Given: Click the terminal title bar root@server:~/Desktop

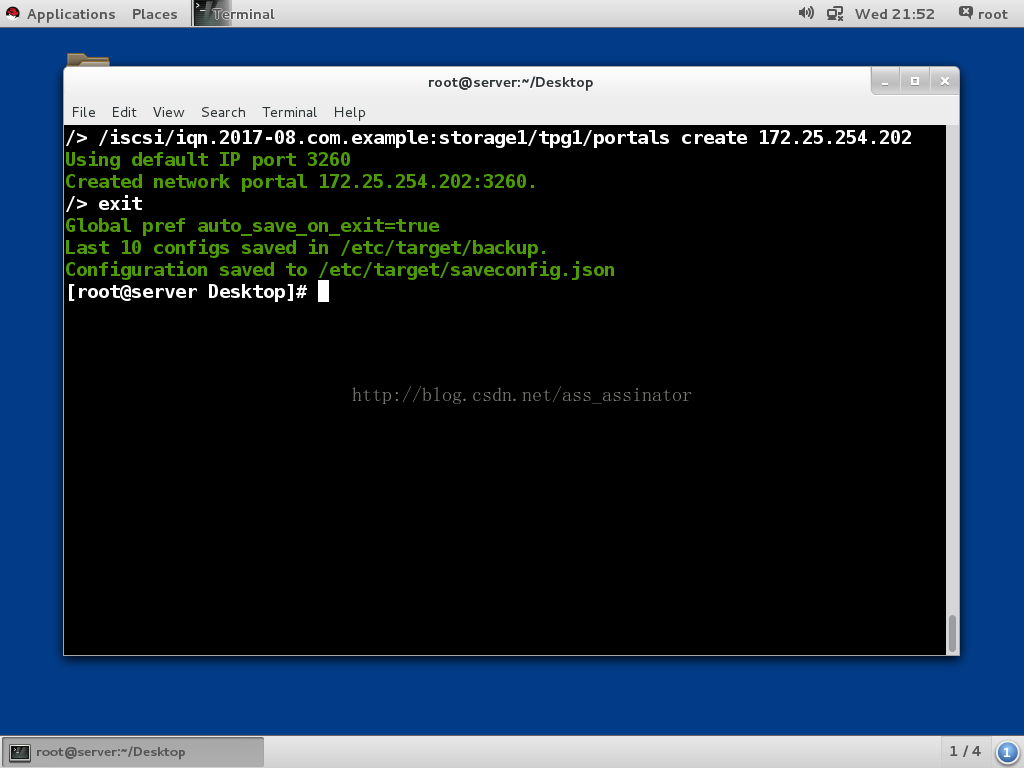Looking at the screenshot, I should click(511, 82).
